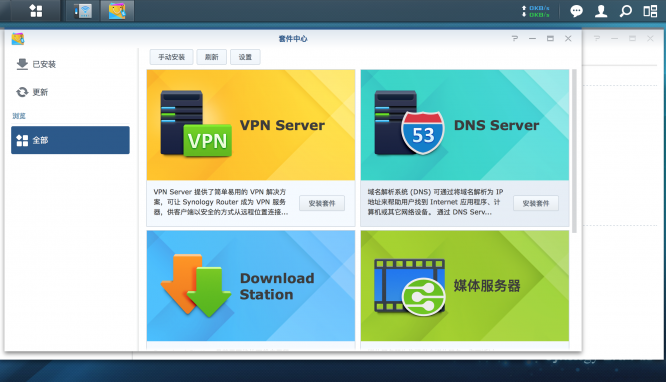Image resolution: width=666 pixels, height=382 pixels.
Task: Close the Package Center window
Action: pos(568,38)
